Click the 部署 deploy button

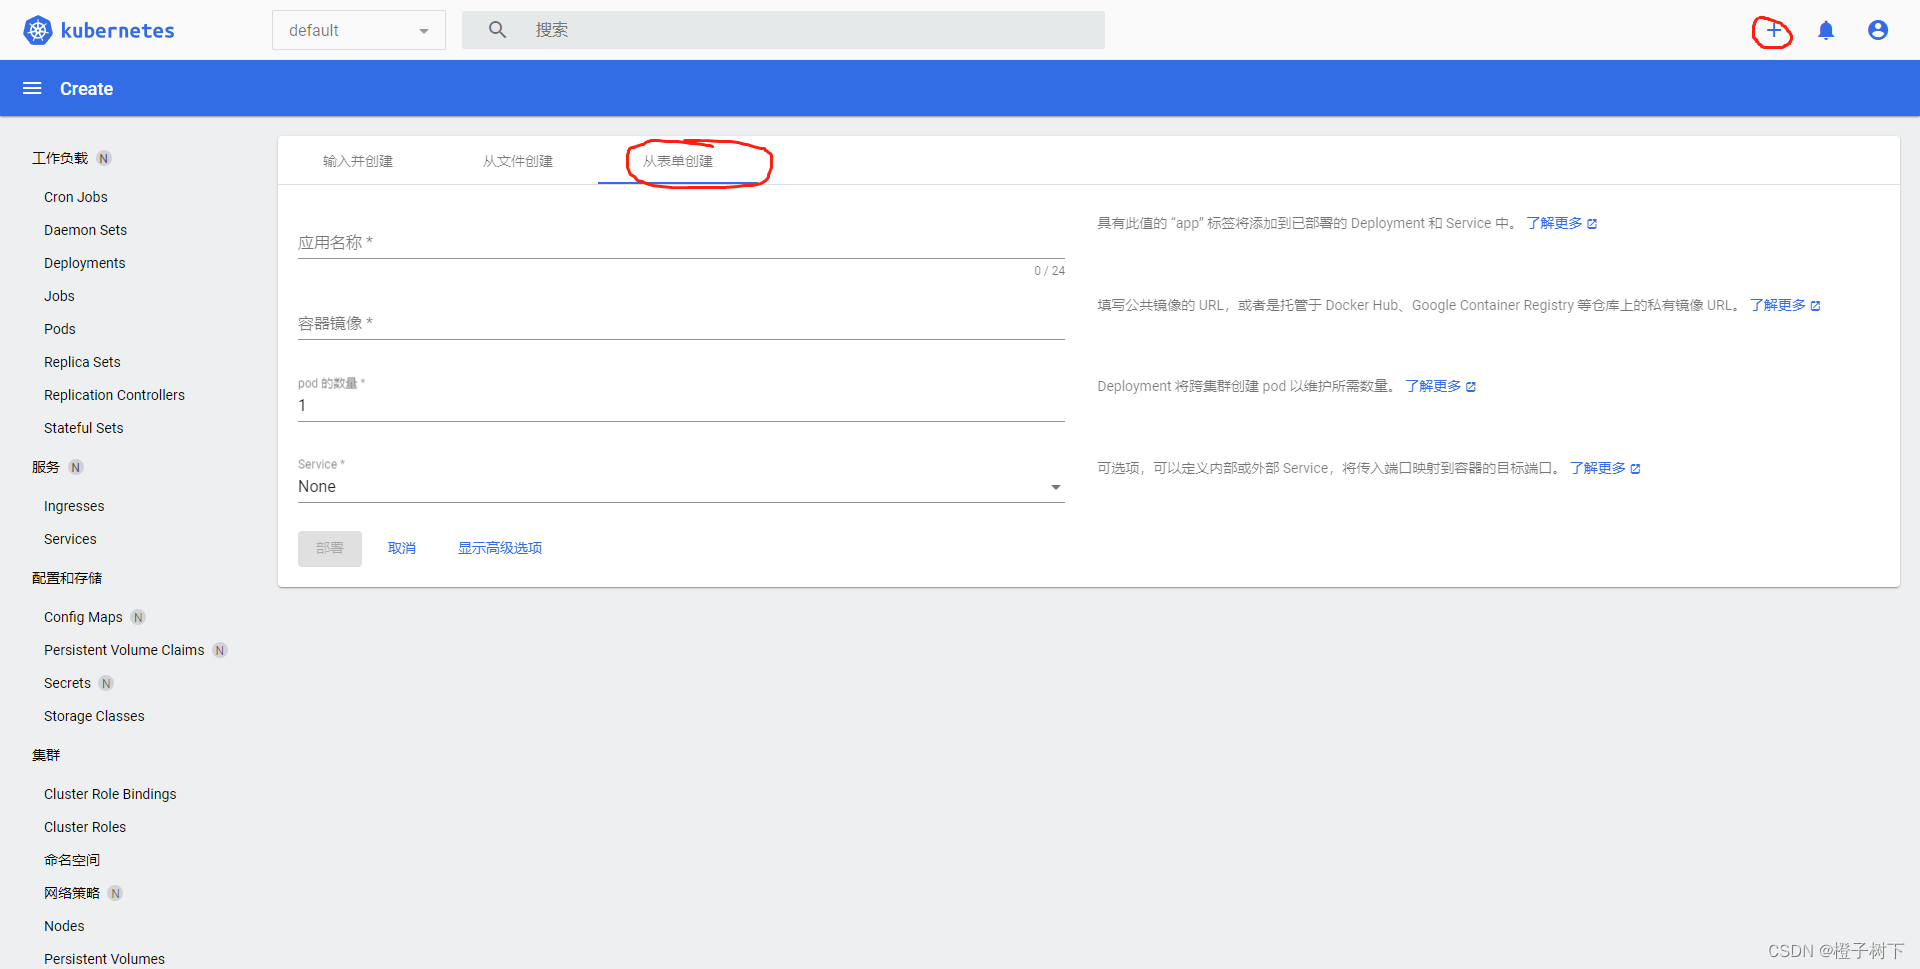(329, 548)
